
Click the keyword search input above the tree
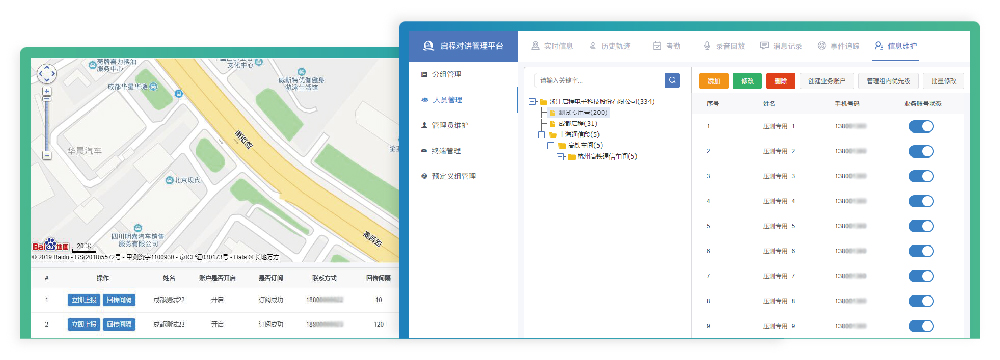click(x=598, y=80)
